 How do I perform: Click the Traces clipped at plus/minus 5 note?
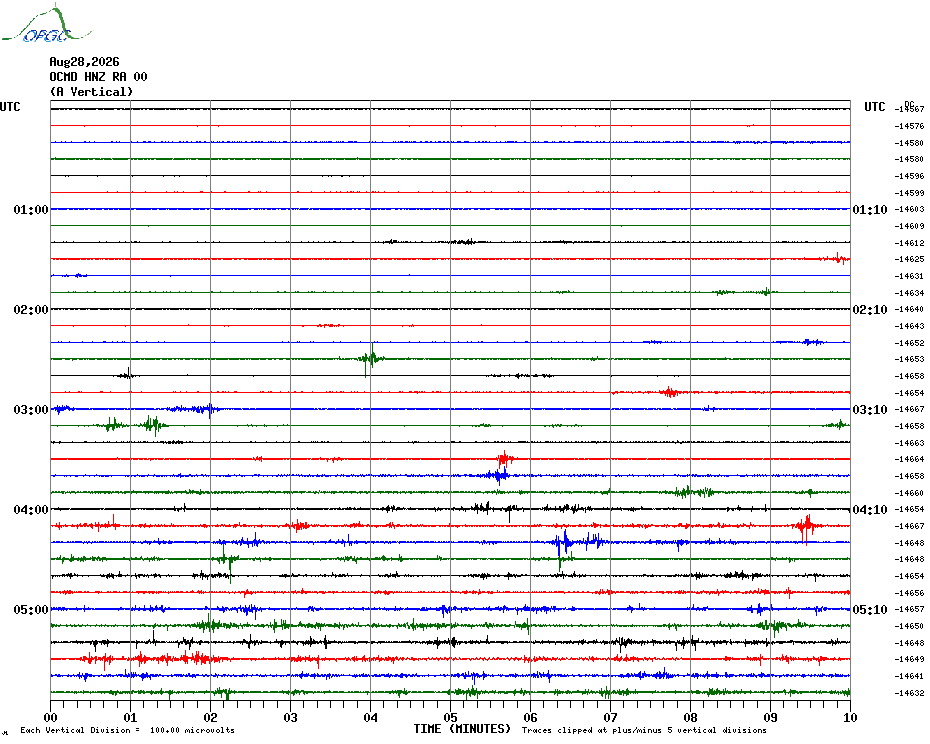[x=644, y=730]
